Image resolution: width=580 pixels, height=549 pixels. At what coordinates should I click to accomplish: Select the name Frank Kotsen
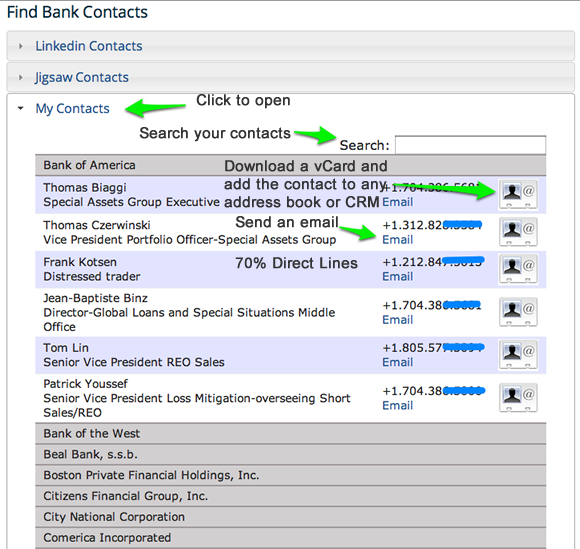coord(80,262)
